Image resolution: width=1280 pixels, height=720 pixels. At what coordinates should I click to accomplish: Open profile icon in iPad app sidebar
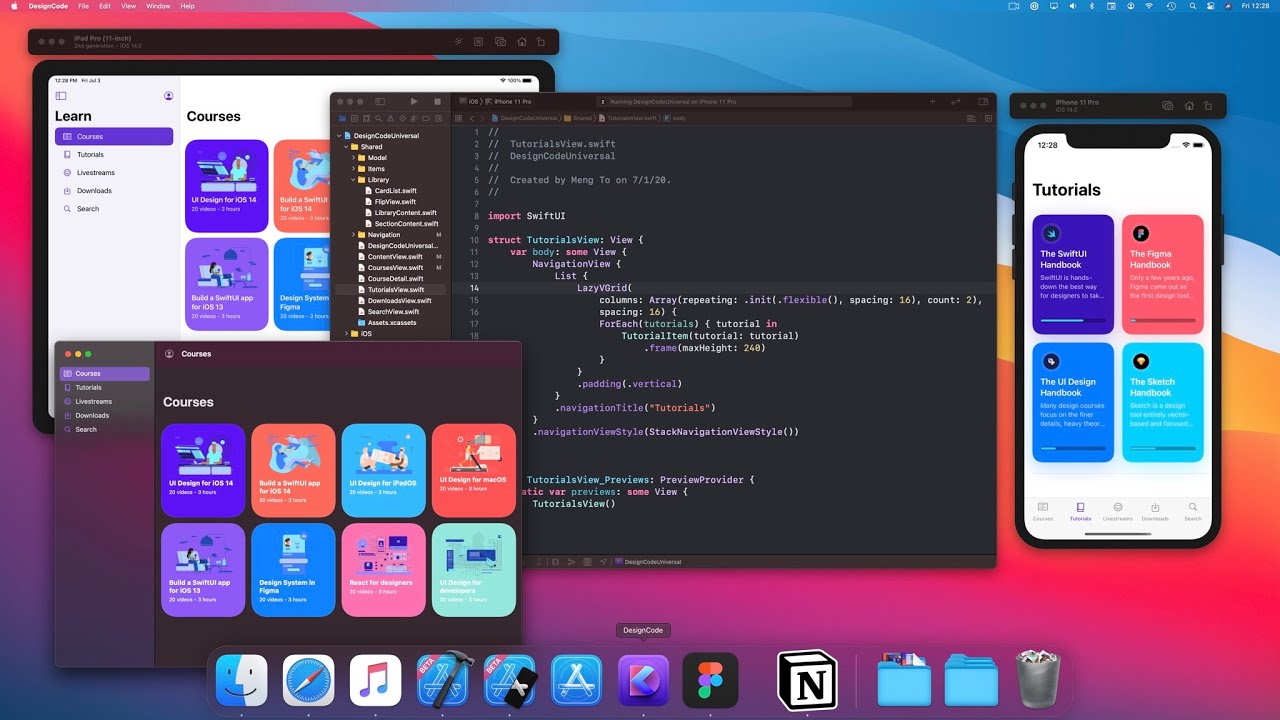pyautogui.click(x=168, y=96)
